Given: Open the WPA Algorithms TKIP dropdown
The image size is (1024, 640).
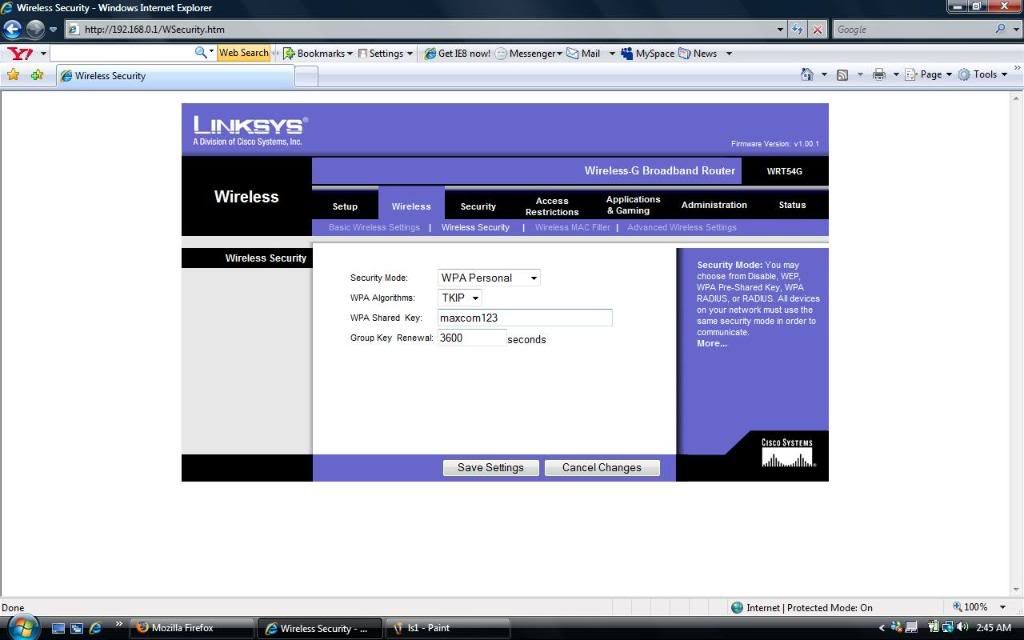Looking at the screenshot, I should 460,298.
